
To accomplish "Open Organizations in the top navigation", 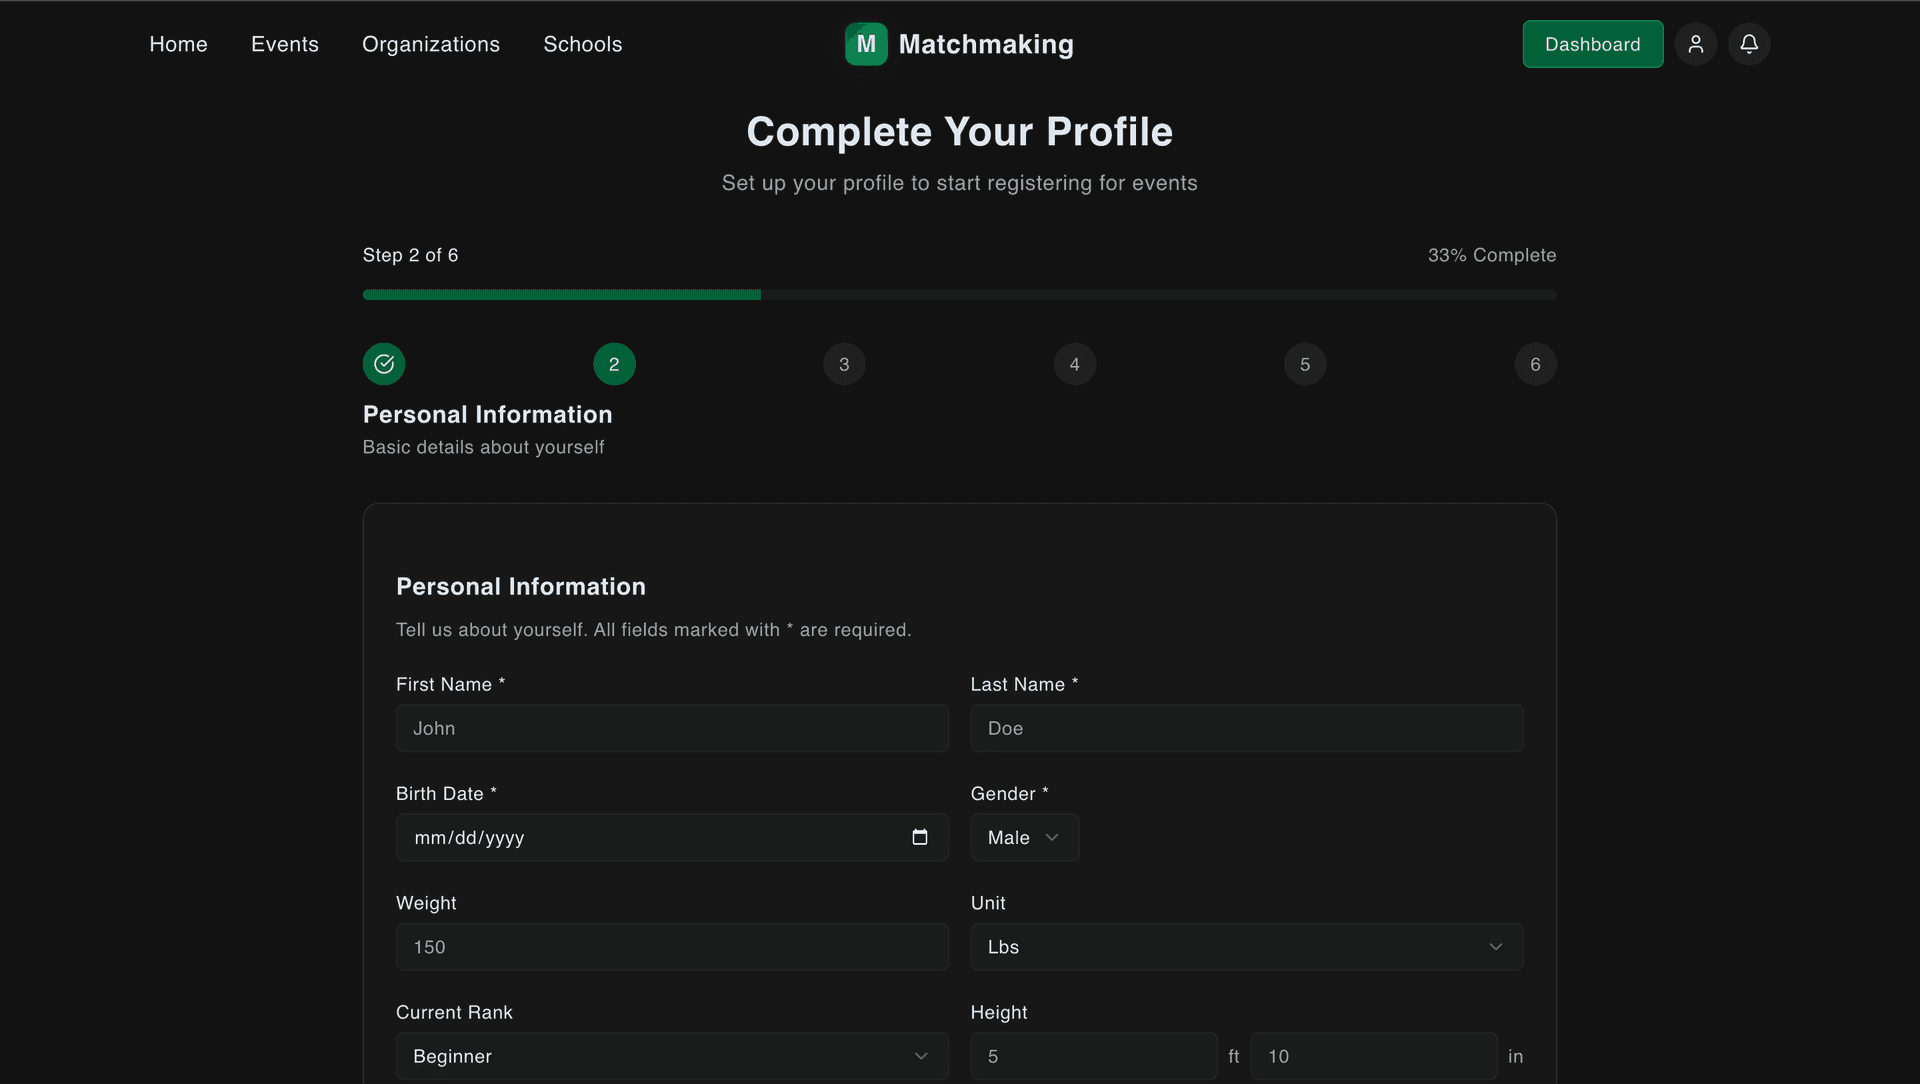I will [431, 44].
